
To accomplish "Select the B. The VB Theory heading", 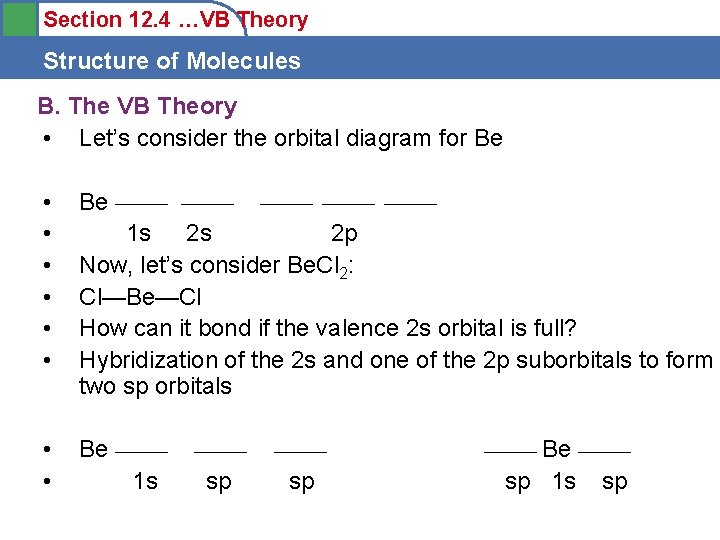I will pos(137,106).
